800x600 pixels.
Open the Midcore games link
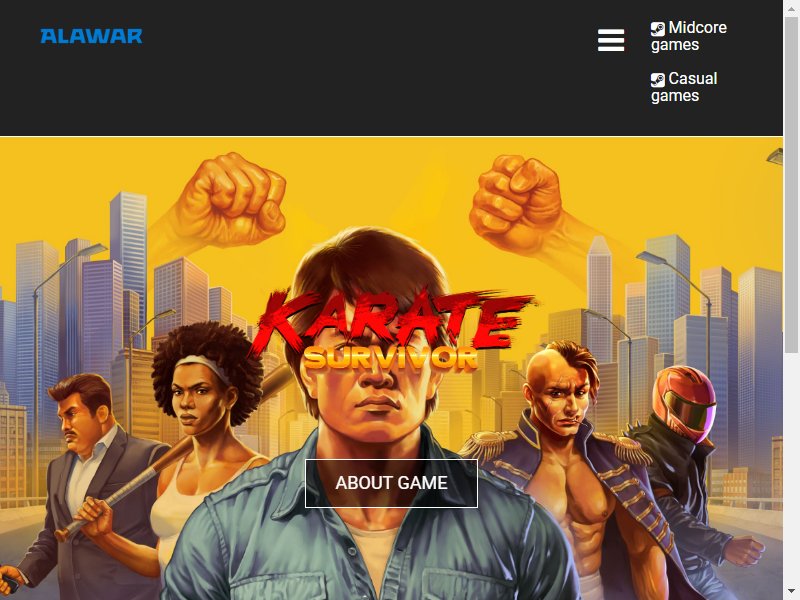point(689,36)
